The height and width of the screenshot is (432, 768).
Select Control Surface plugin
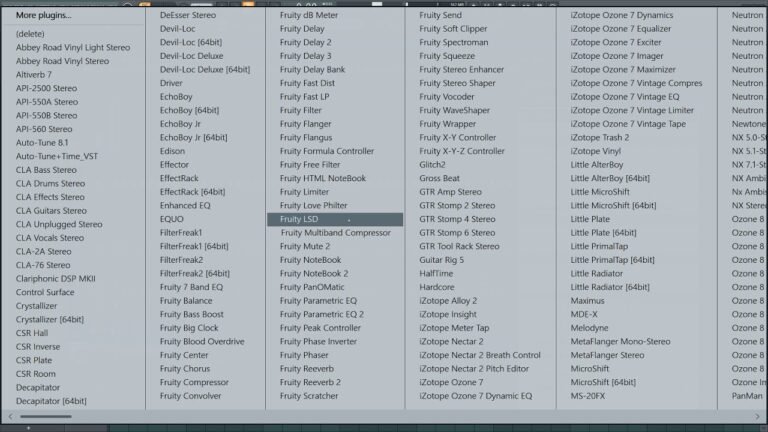45,292
